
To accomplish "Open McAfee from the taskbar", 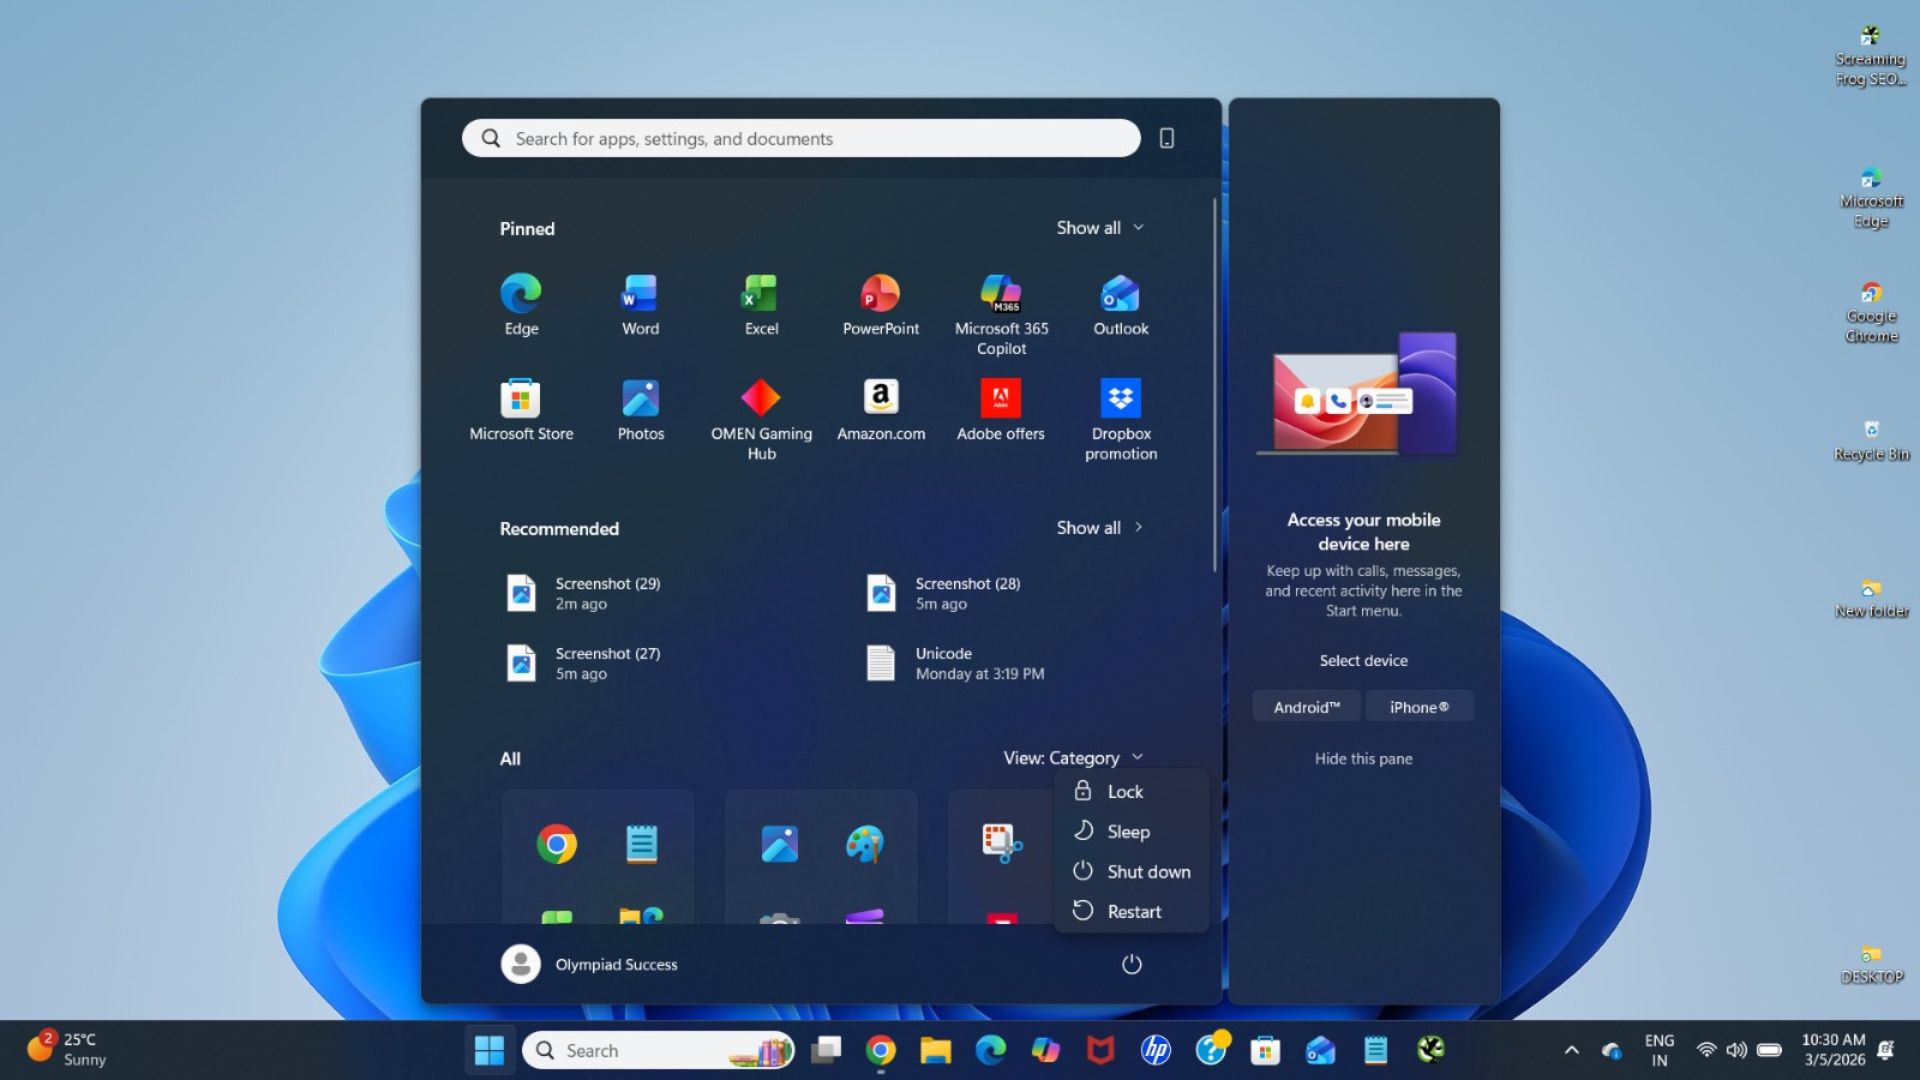I will click(1100, 1050).
